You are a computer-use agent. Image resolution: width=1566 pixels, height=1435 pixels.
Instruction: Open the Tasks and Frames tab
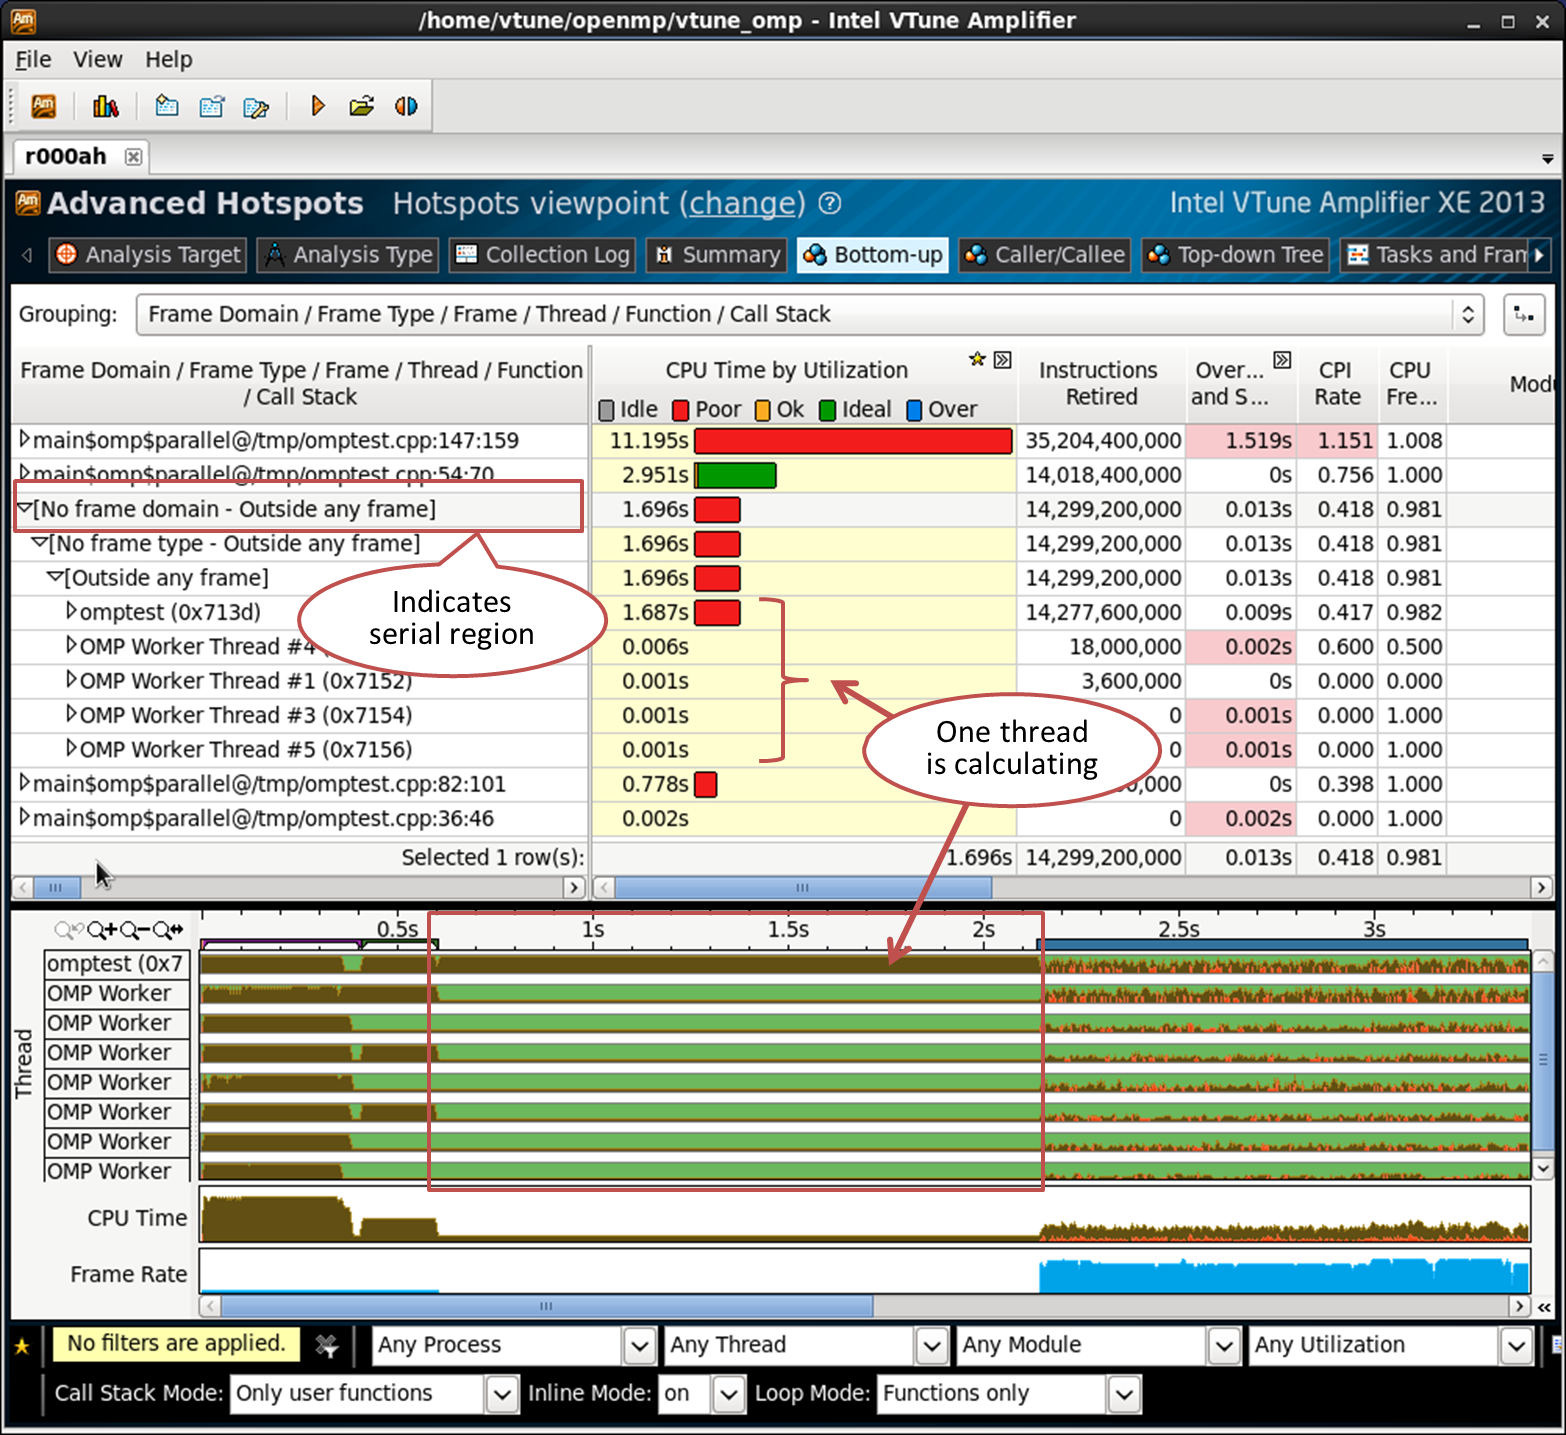1436,255
